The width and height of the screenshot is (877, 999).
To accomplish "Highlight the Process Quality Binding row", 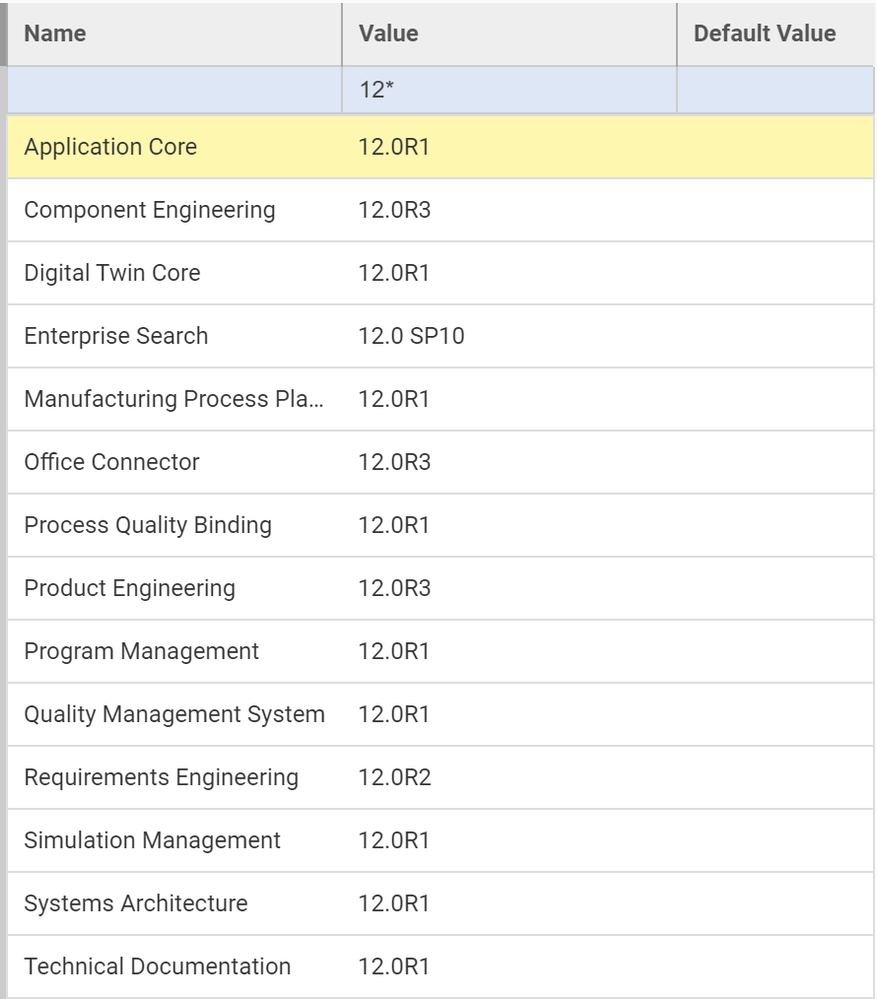I will click(x=147, y=525).
